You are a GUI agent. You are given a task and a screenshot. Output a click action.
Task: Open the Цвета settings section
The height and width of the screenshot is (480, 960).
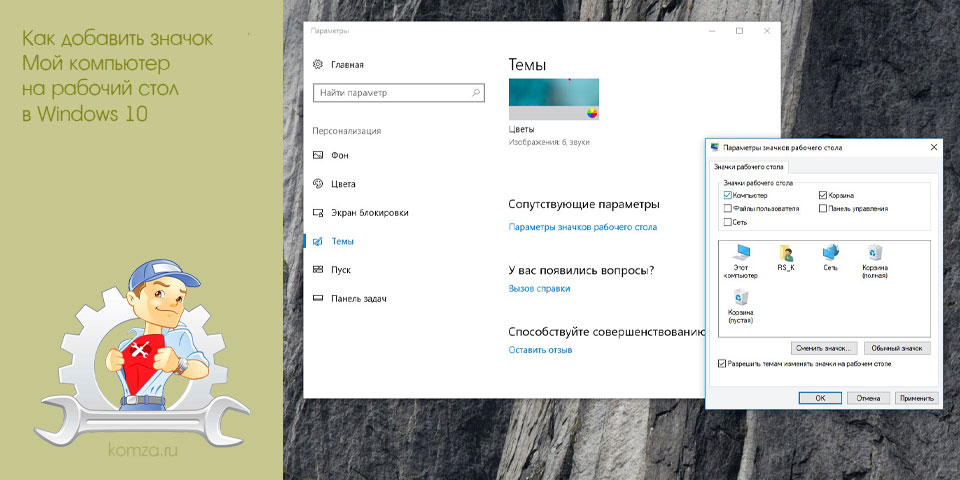[343, 184]
